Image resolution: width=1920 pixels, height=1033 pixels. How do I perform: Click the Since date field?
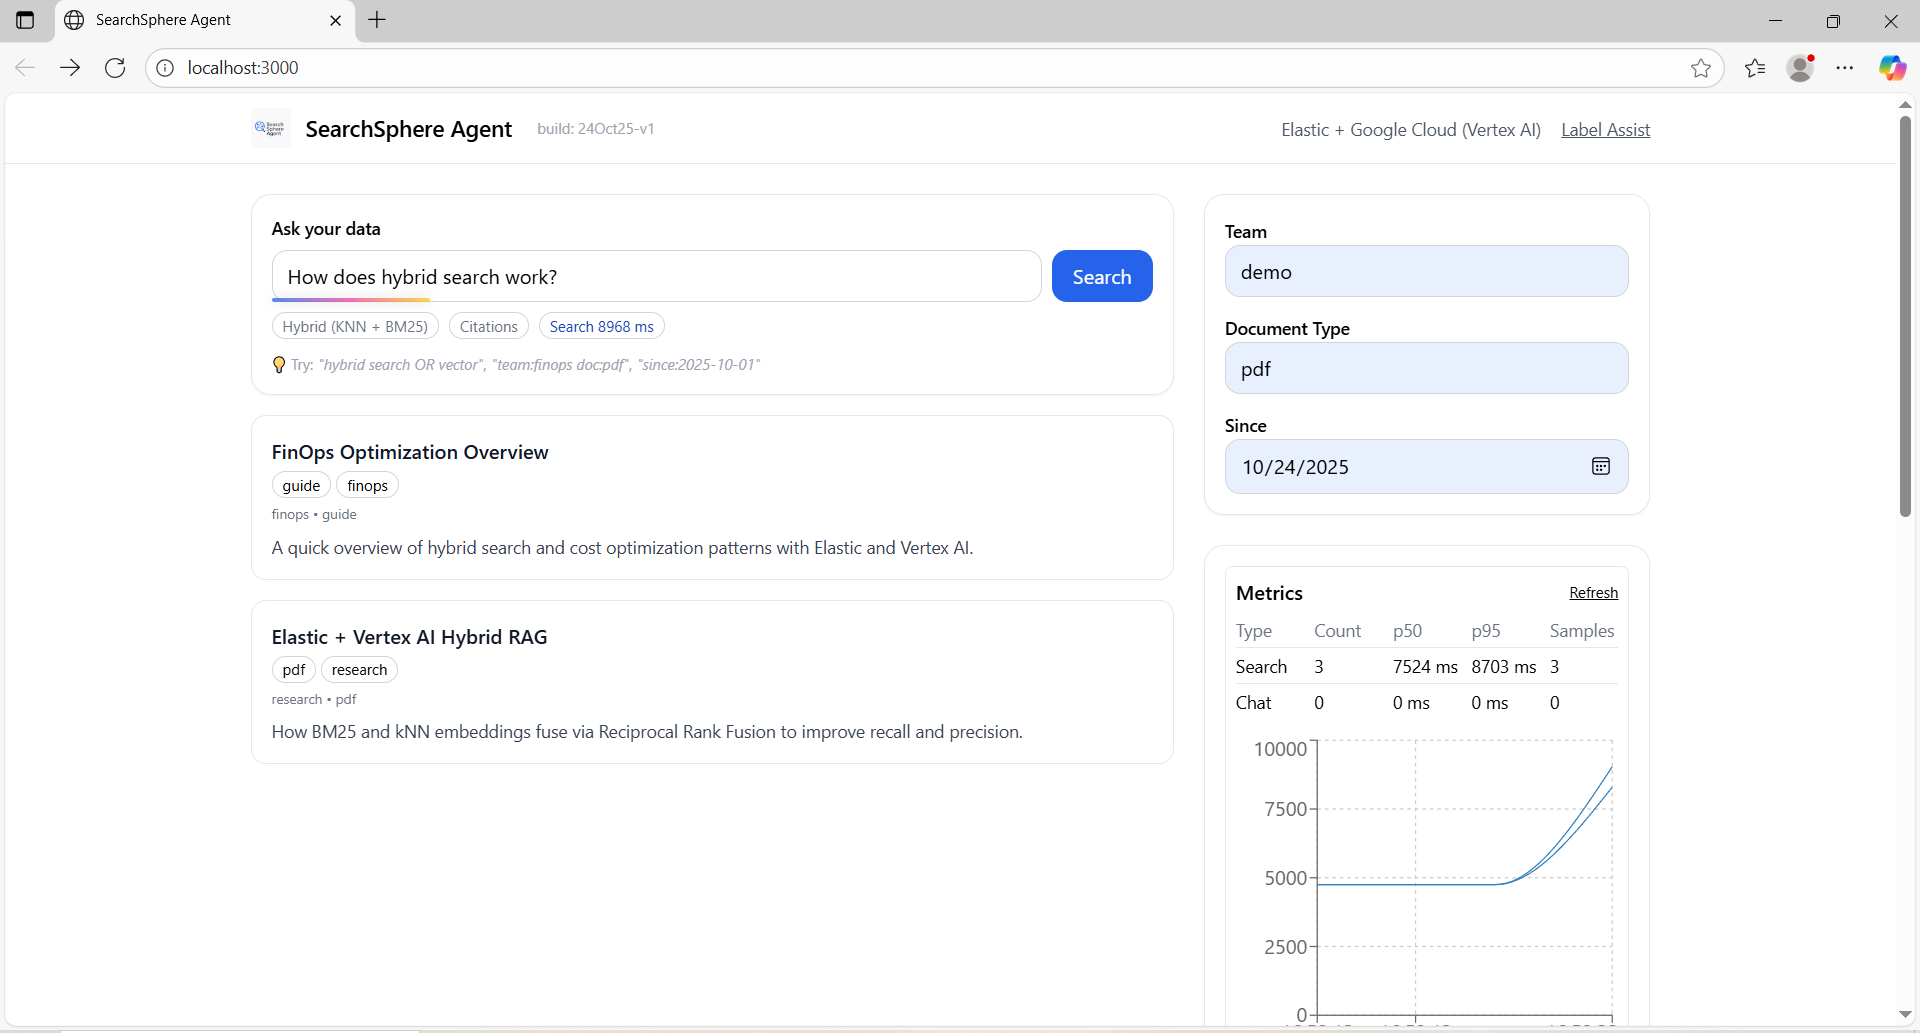coord(1426,466)
